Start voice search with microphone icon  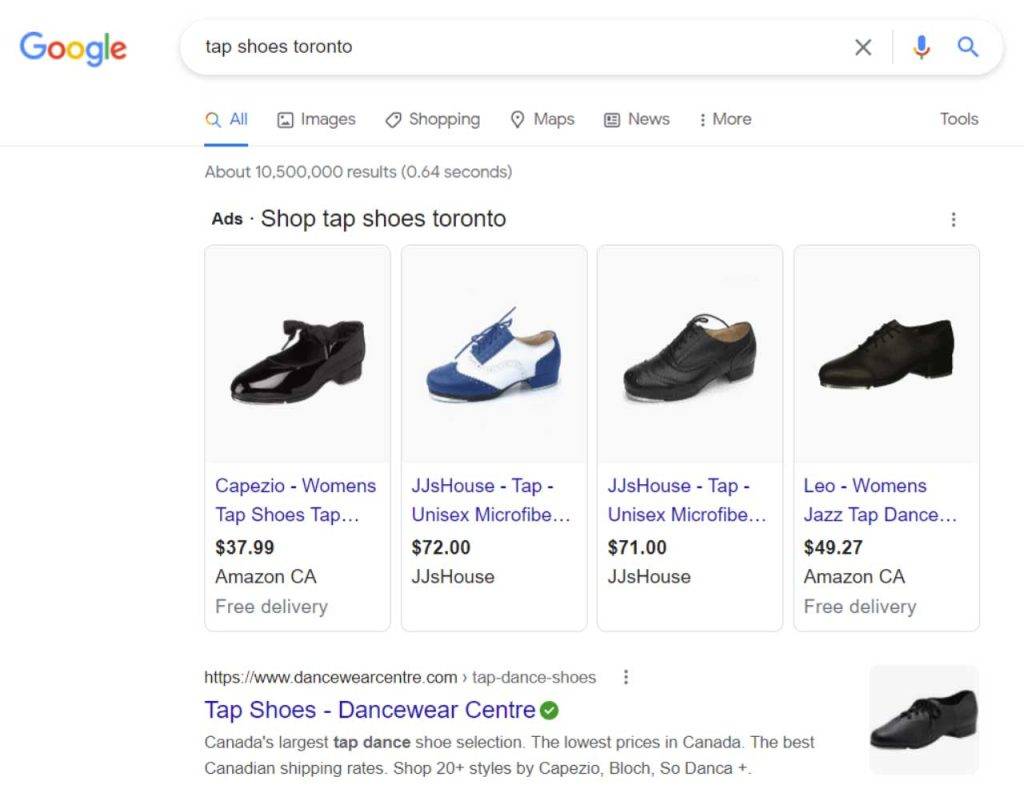point(921,47)
